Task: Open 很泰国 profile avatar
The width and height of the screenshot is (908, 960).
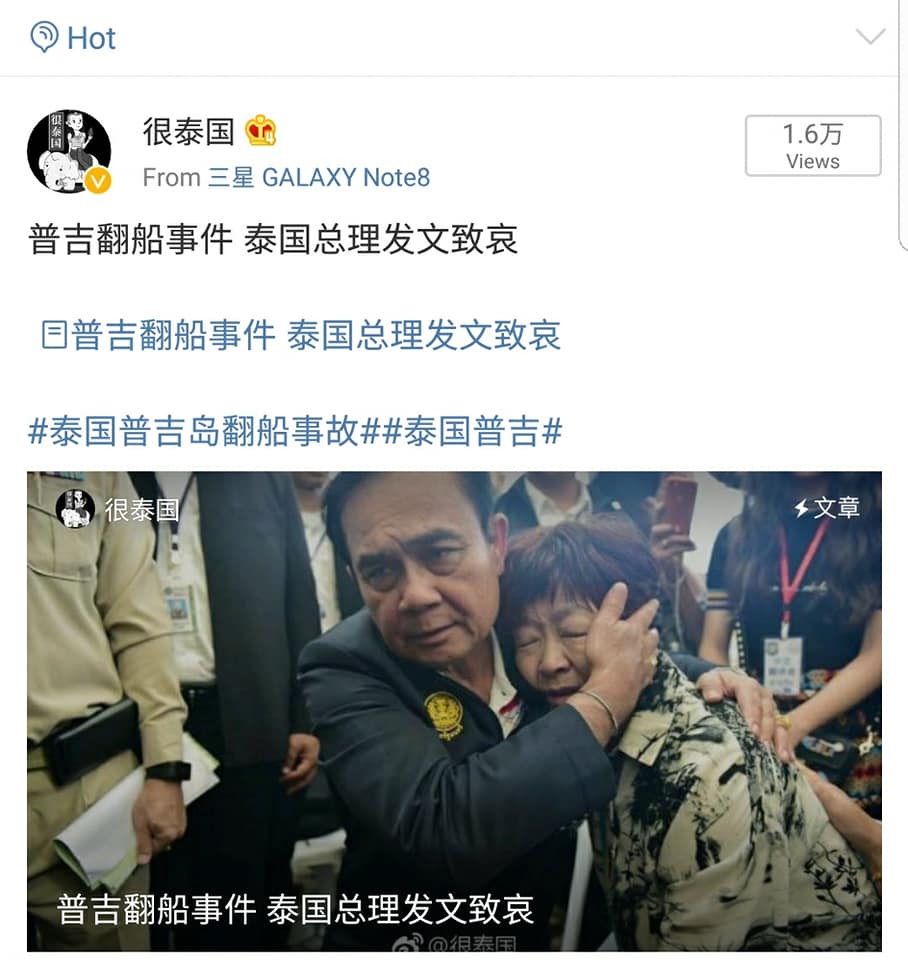Action: 69,151
